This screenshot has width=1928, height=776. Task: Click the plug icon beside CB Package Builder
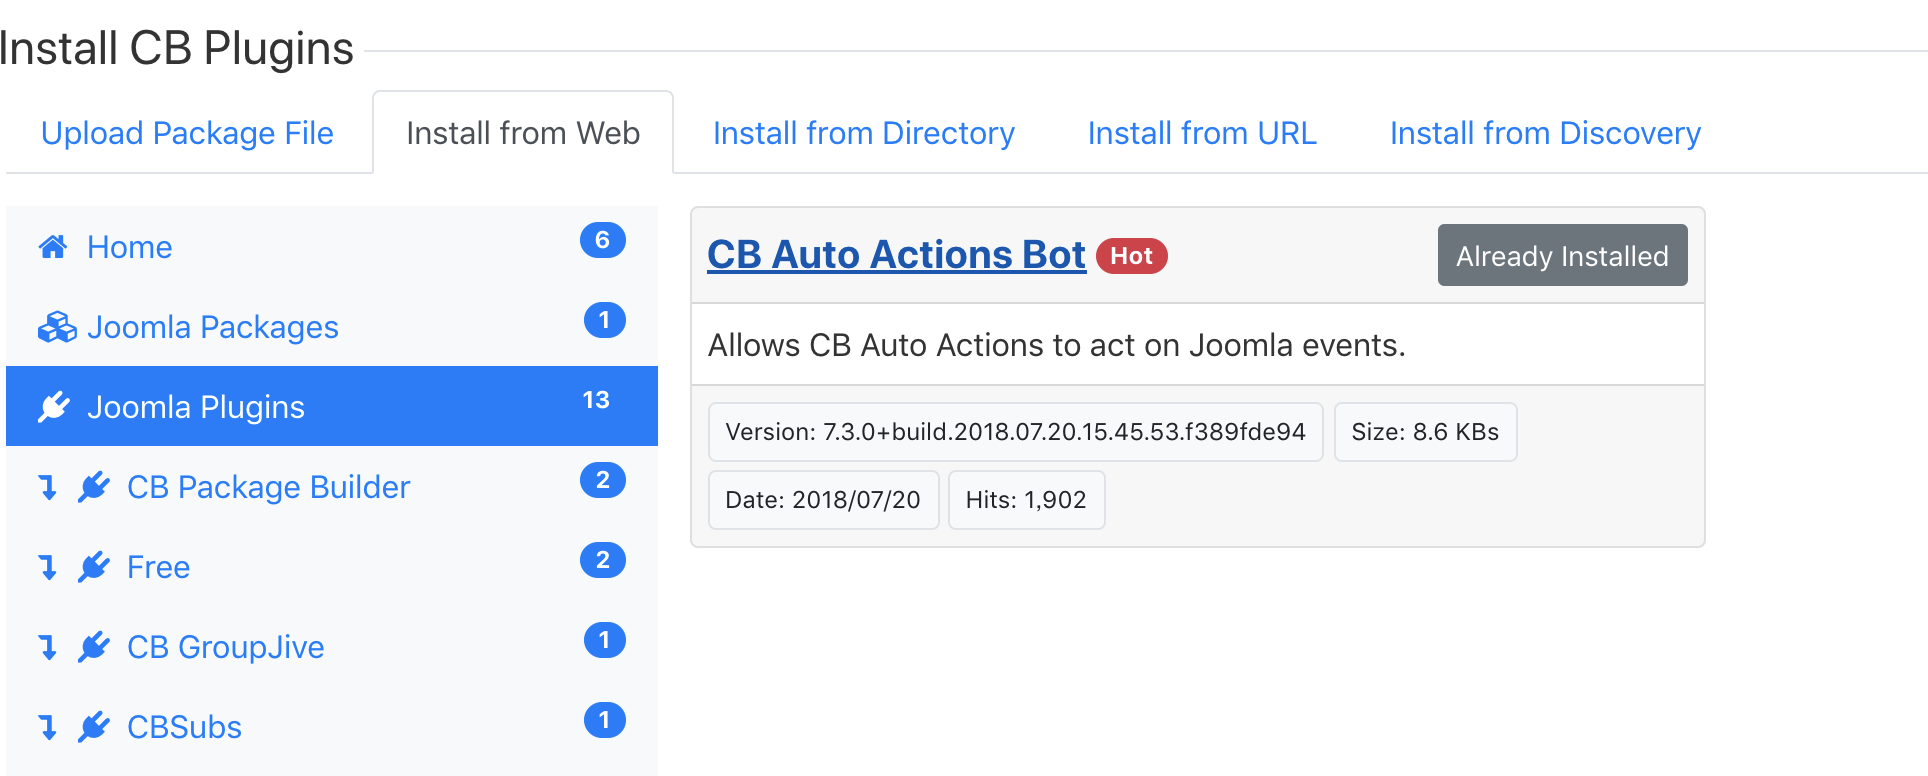pos(94,487)
